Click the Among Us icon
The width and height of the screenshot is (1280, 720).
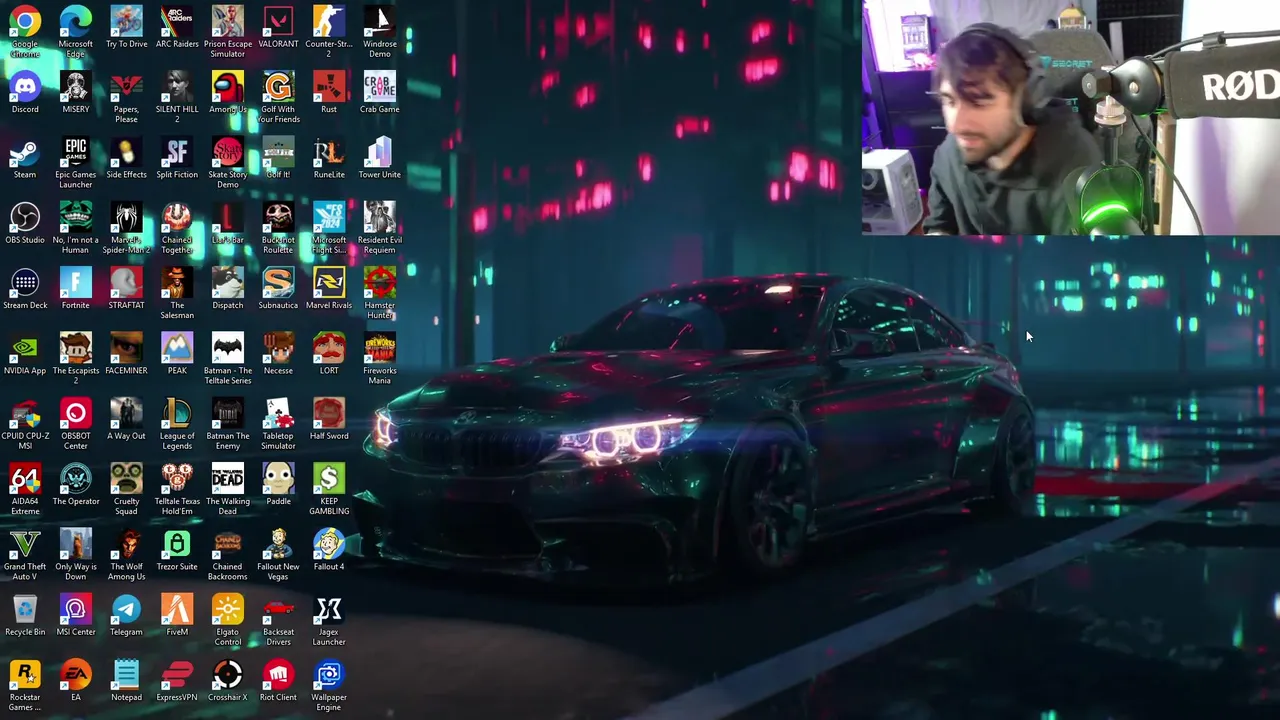point(228,86)
